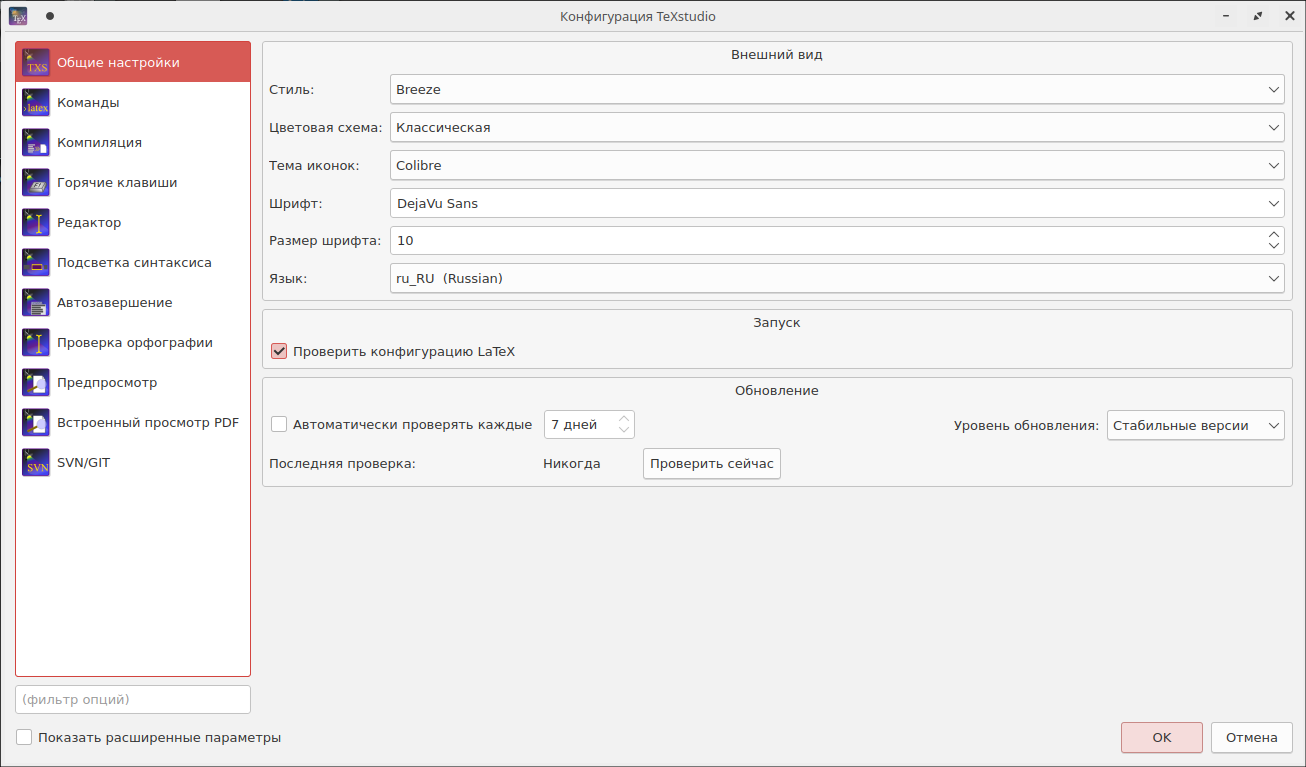Click the фильтр опций search field
Screen dimensions: 1306x767
tap(133, 699)
